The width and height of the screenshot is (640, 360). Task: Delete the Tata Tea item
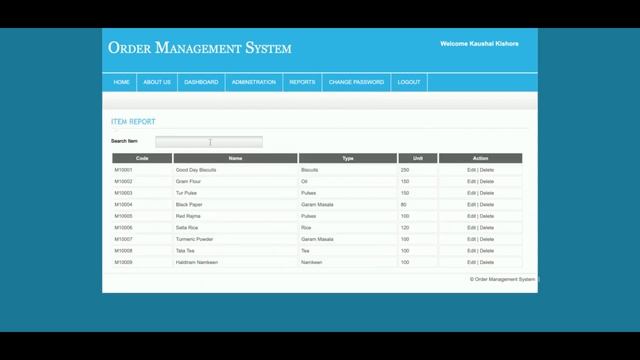[x=487, y=251]
